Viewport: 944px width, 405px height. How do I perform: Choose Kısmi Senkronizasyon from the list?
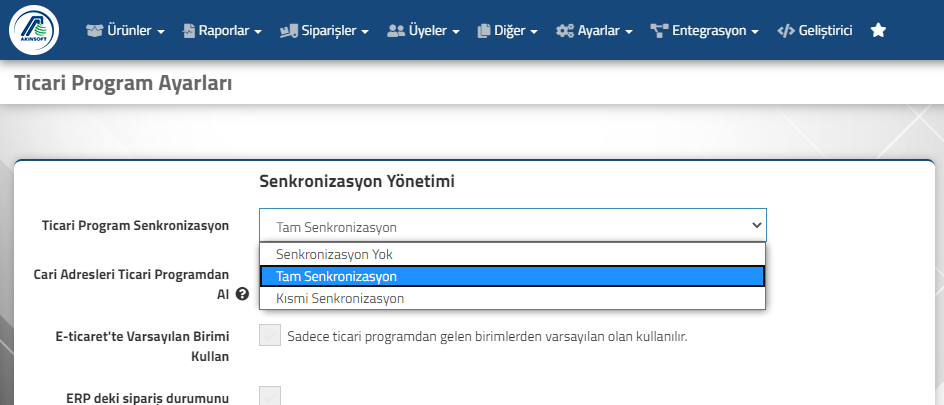(512, 298)
